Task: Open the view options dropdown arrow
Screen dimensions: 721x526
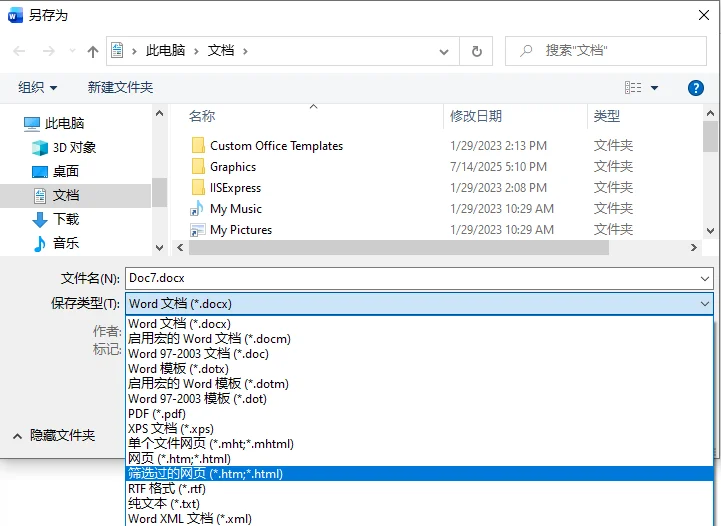Action: [654, 87]
